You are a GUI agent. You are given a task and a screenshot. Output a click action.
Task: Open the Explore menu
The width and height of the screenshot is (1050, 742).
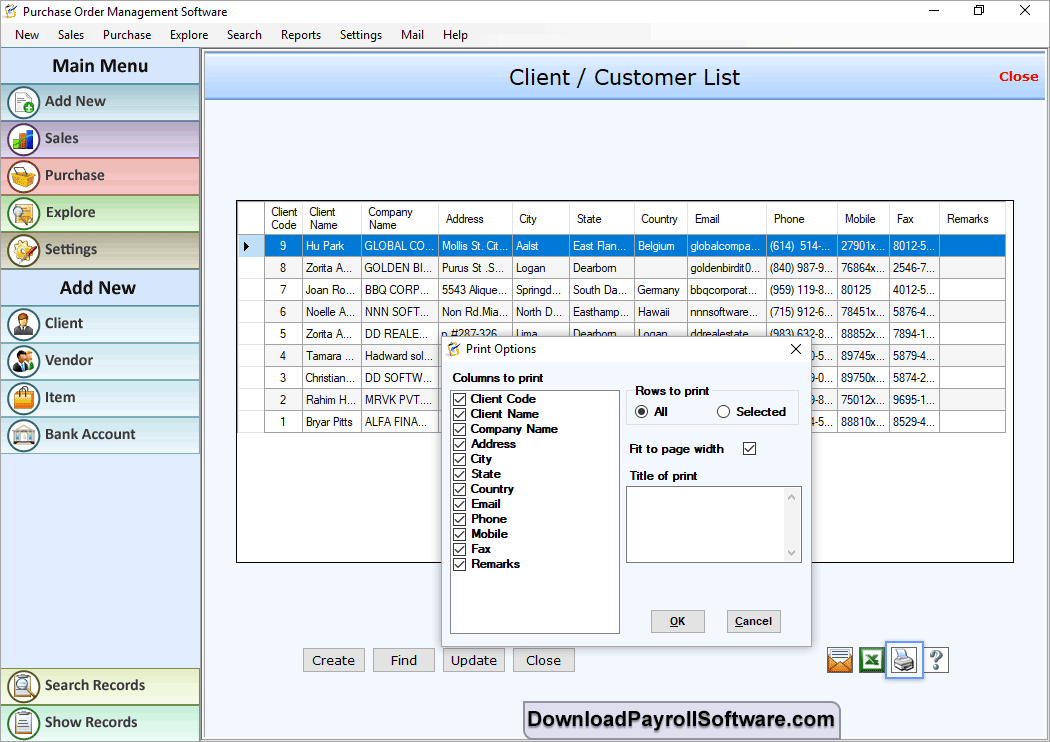click(189, 35)
